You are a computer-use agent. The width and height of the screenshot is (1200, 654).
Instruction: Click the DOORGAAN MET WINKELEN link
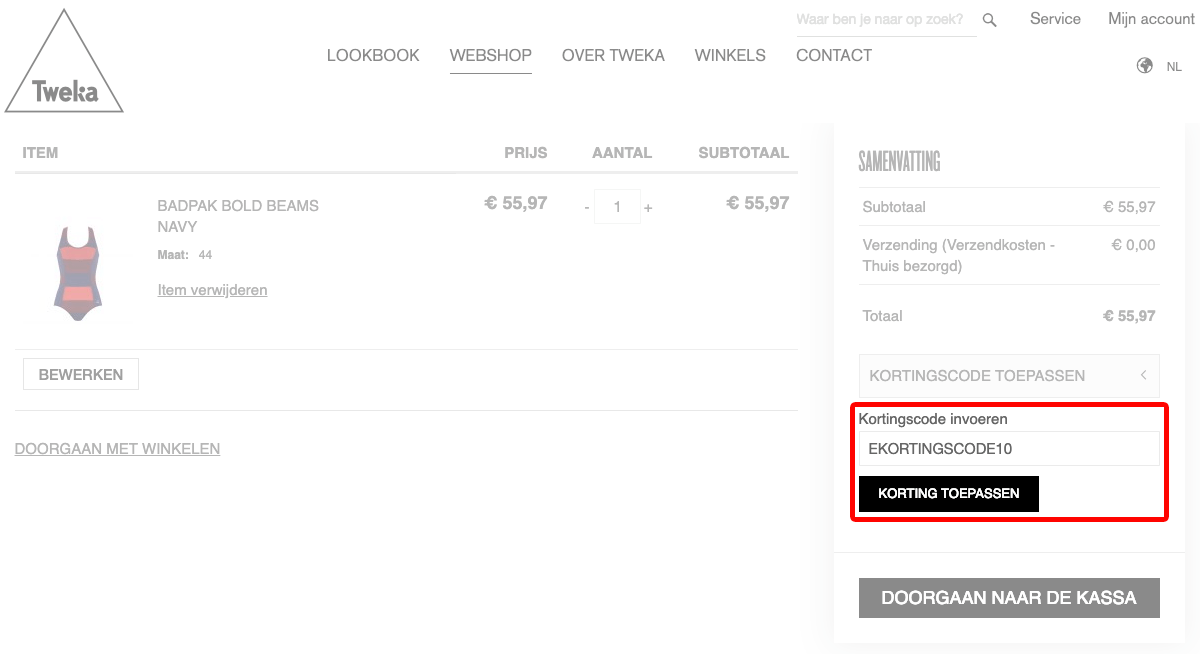coord(117,449)
